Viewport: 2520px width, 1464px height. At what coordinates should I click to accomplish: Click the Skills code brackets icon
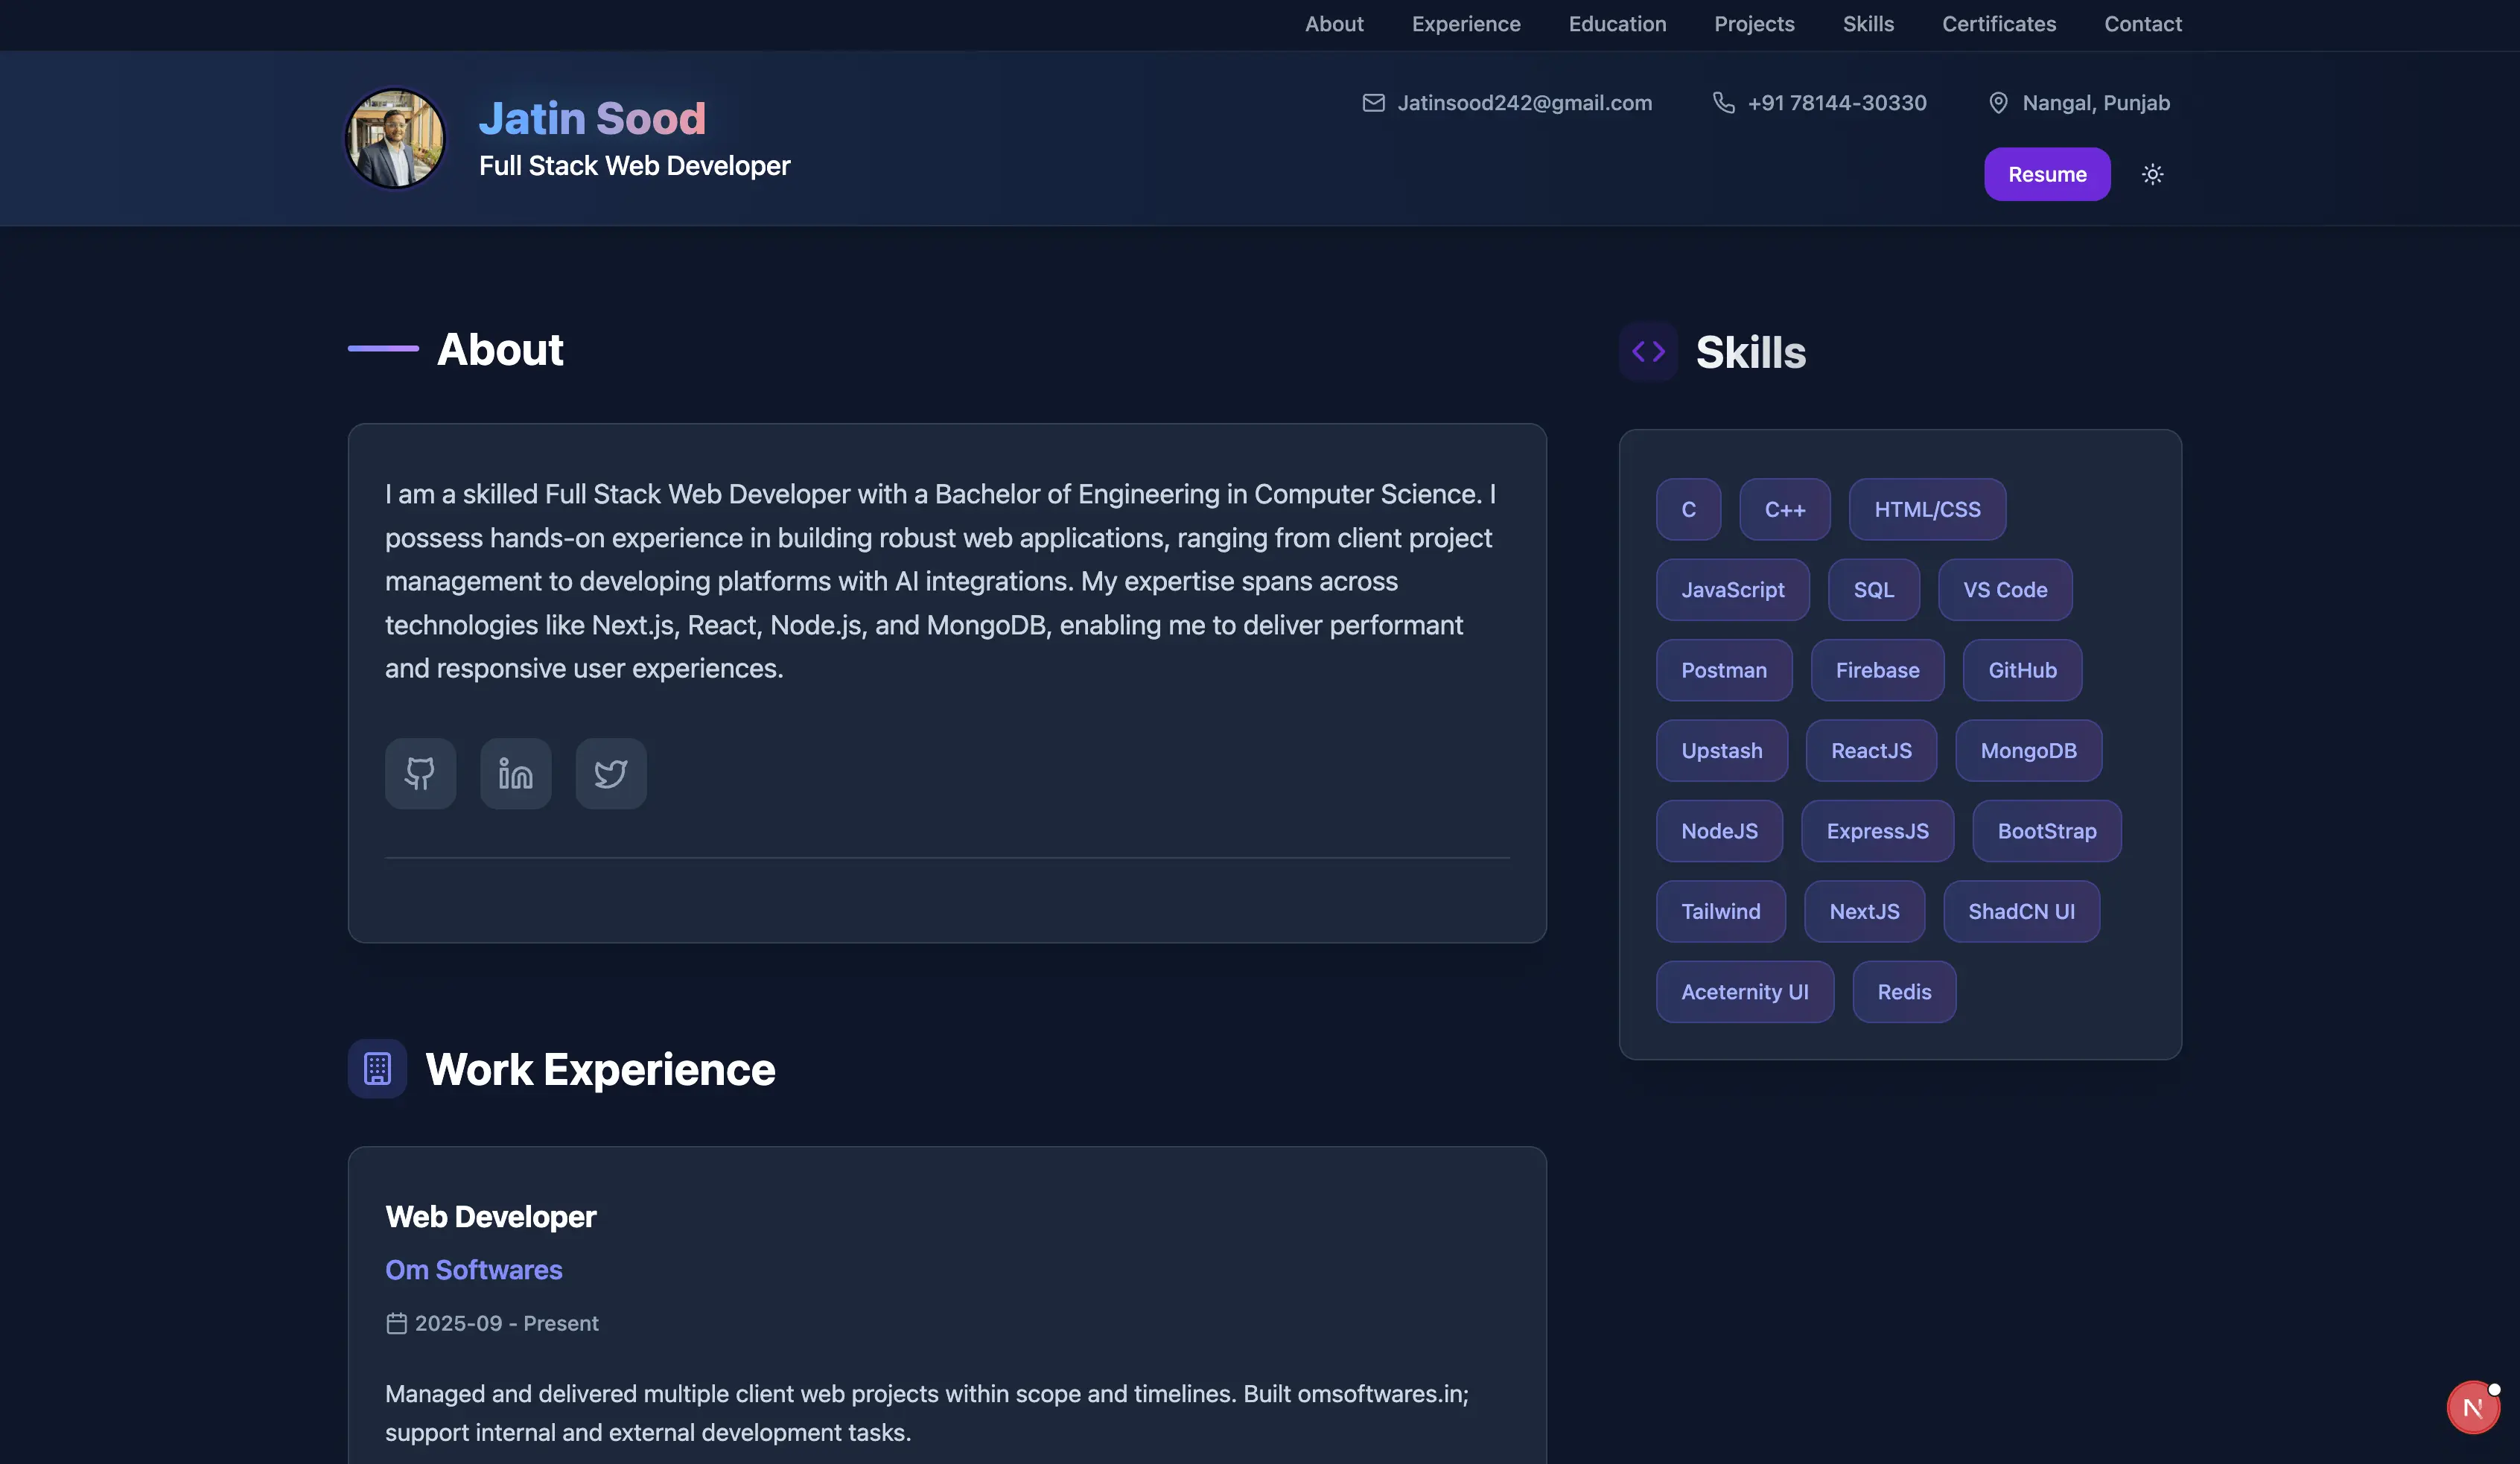click(x=1648, y=352)
